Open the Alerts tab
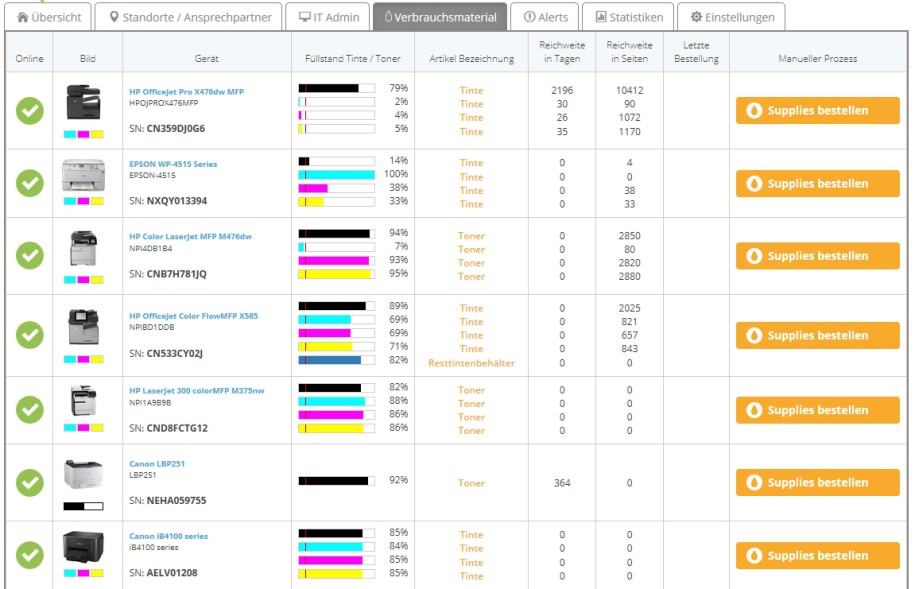The width and height of the screenshot is (915, 589). pos(545,17)
